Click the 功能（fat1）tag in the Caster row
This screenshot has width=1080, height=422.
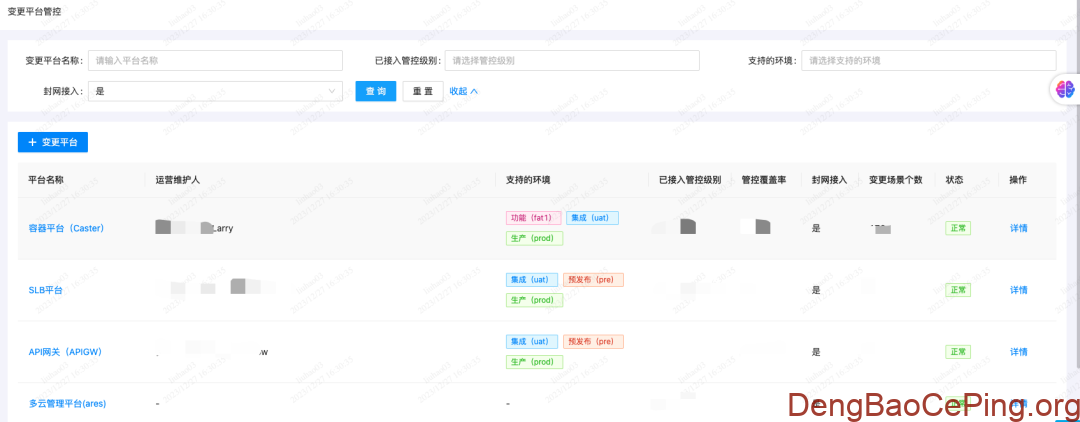[534, 218]
